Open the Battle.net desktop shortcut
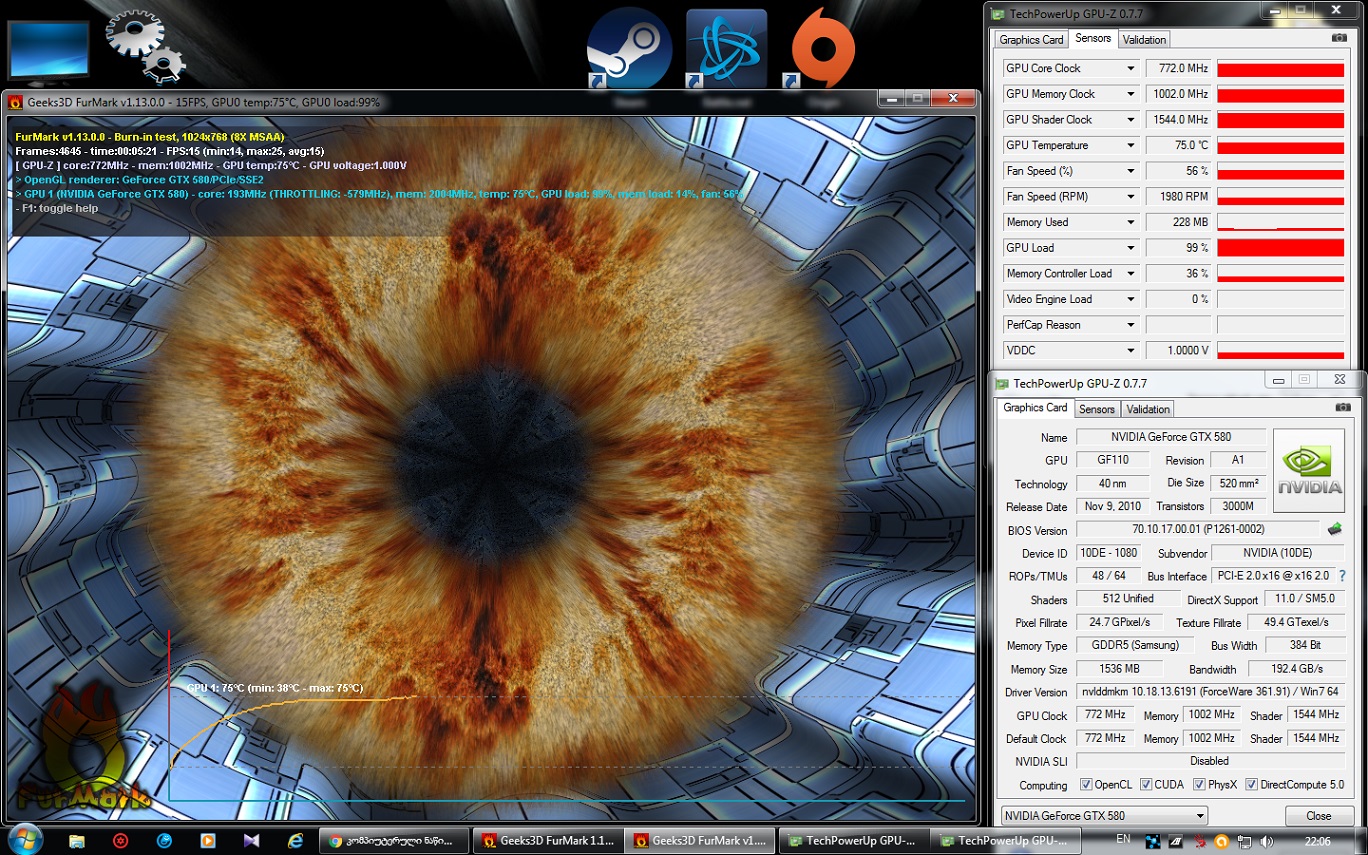Screen dimensions: 1368x855 pyautogui.click(x=726, y=47)
